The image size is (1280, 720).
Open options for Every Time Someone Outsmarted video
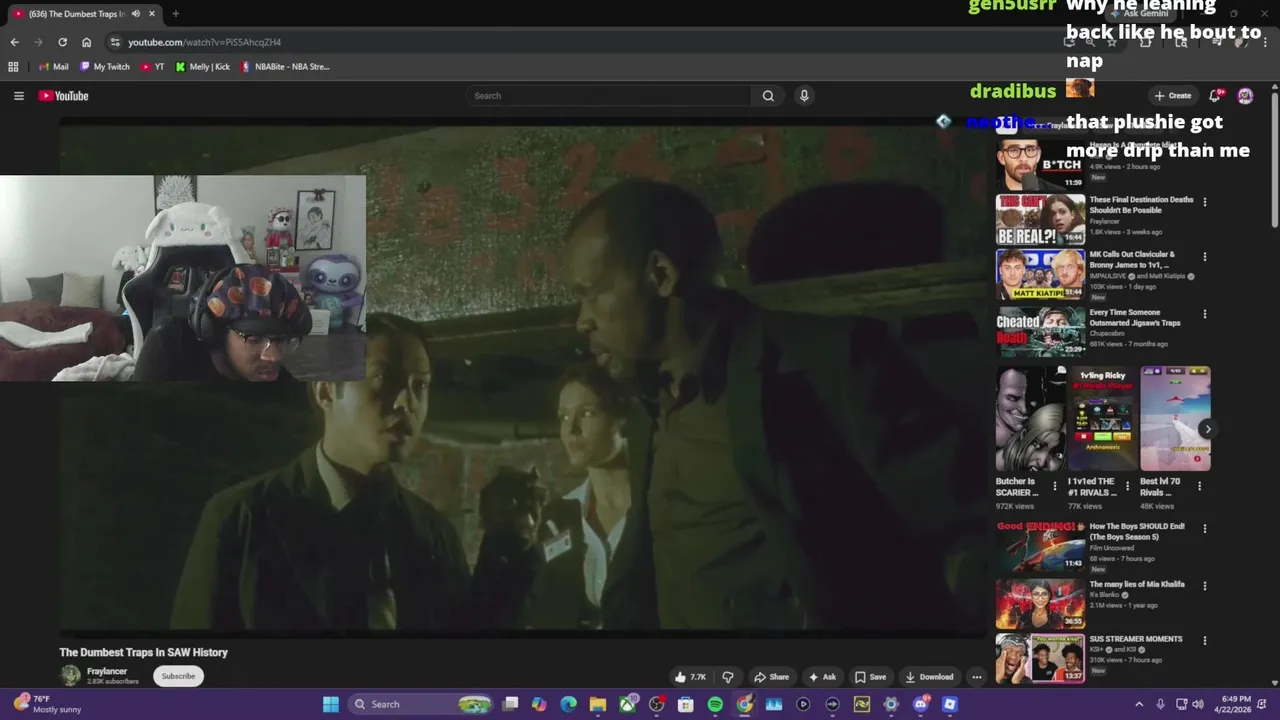point(1204,314)
